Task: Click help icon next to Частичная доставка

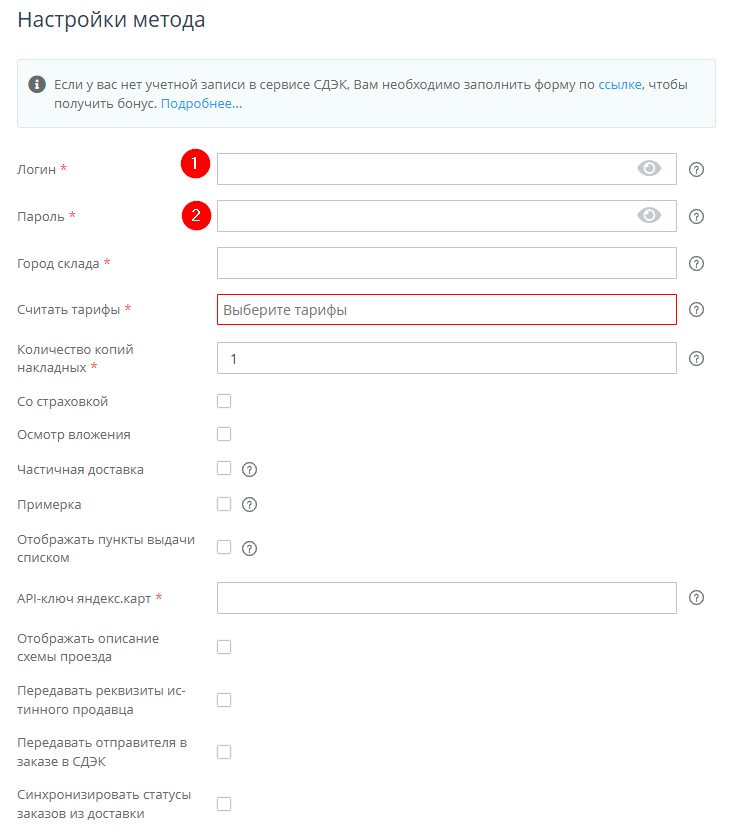Action: pyautogui.click(x=250, y=469)
